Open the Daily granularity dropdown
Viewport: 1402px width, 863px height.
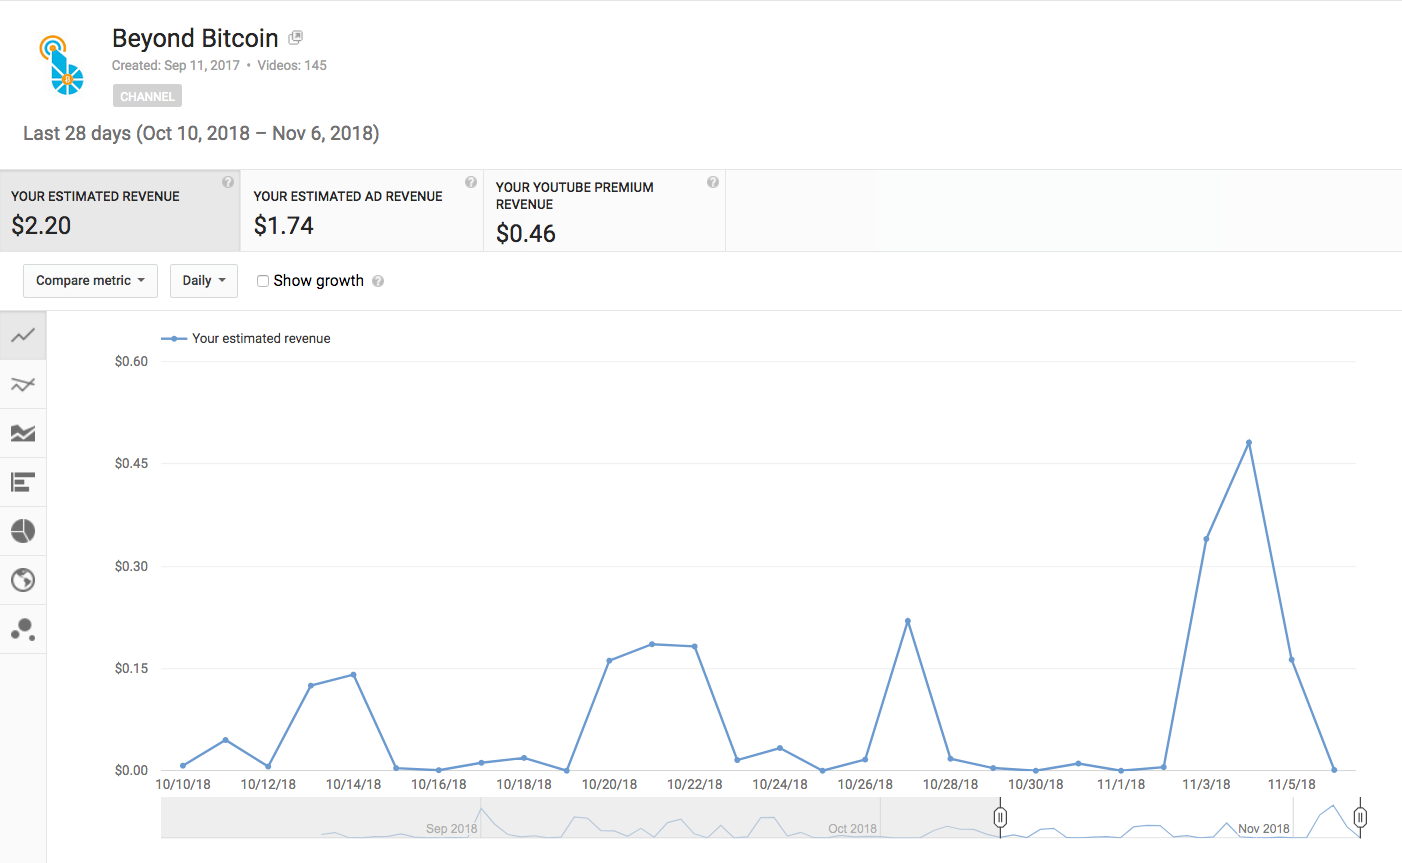(x=204, y=281)
